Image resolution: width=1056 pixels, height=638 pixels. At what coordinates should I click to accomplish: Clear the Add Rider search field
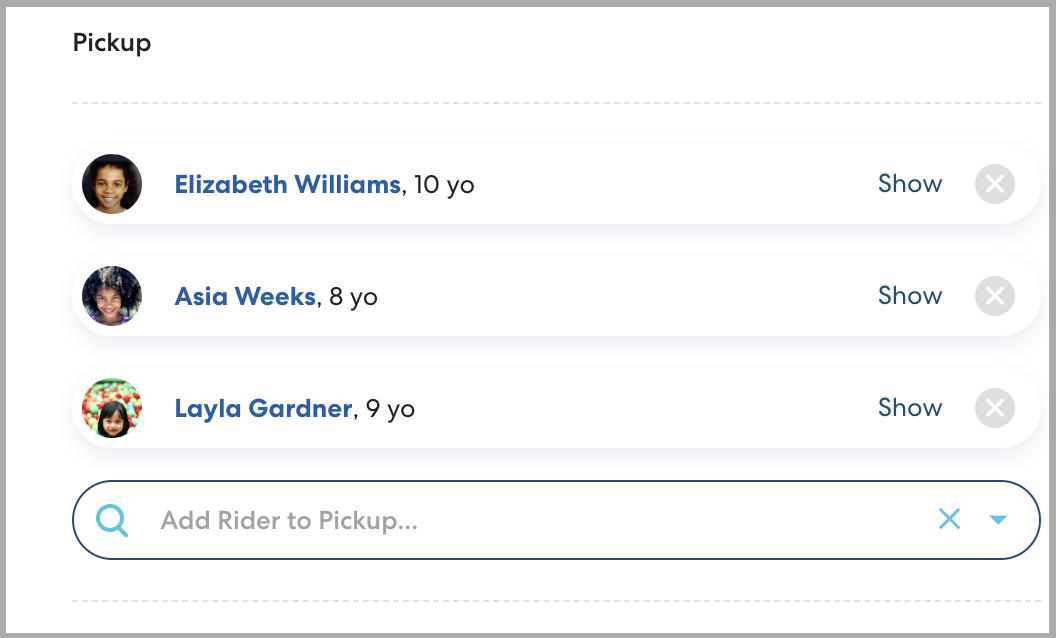coord(949,519)
